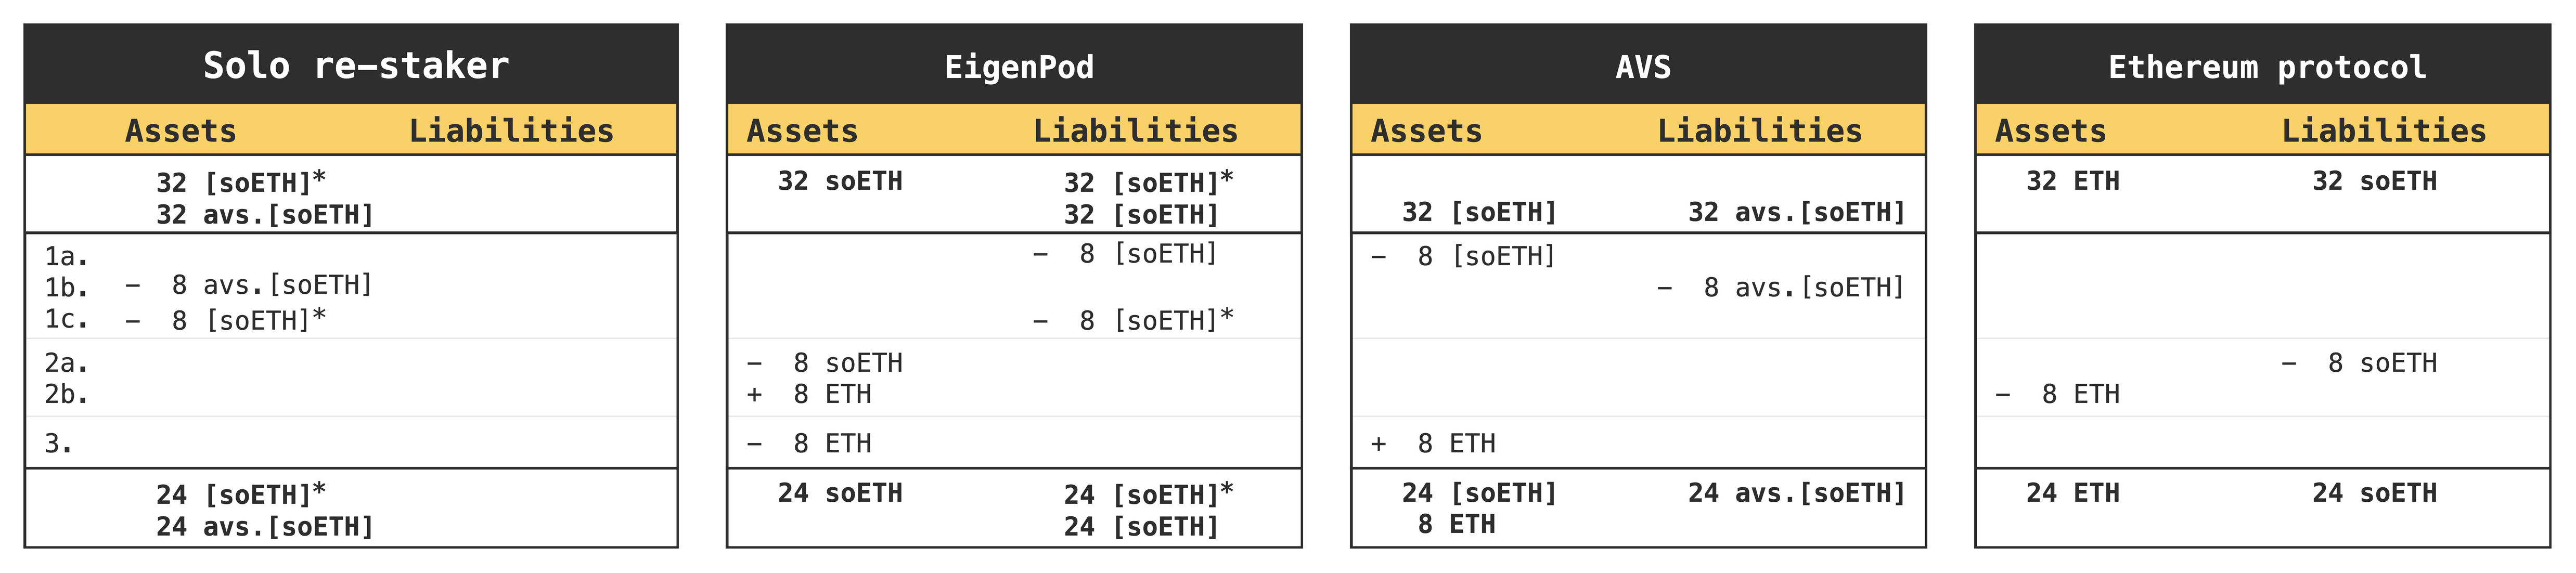This screenshot has height=573, width=2576.
Task: Click step label 1c. in Solo re-staker
Action: [x=66, y=319]
